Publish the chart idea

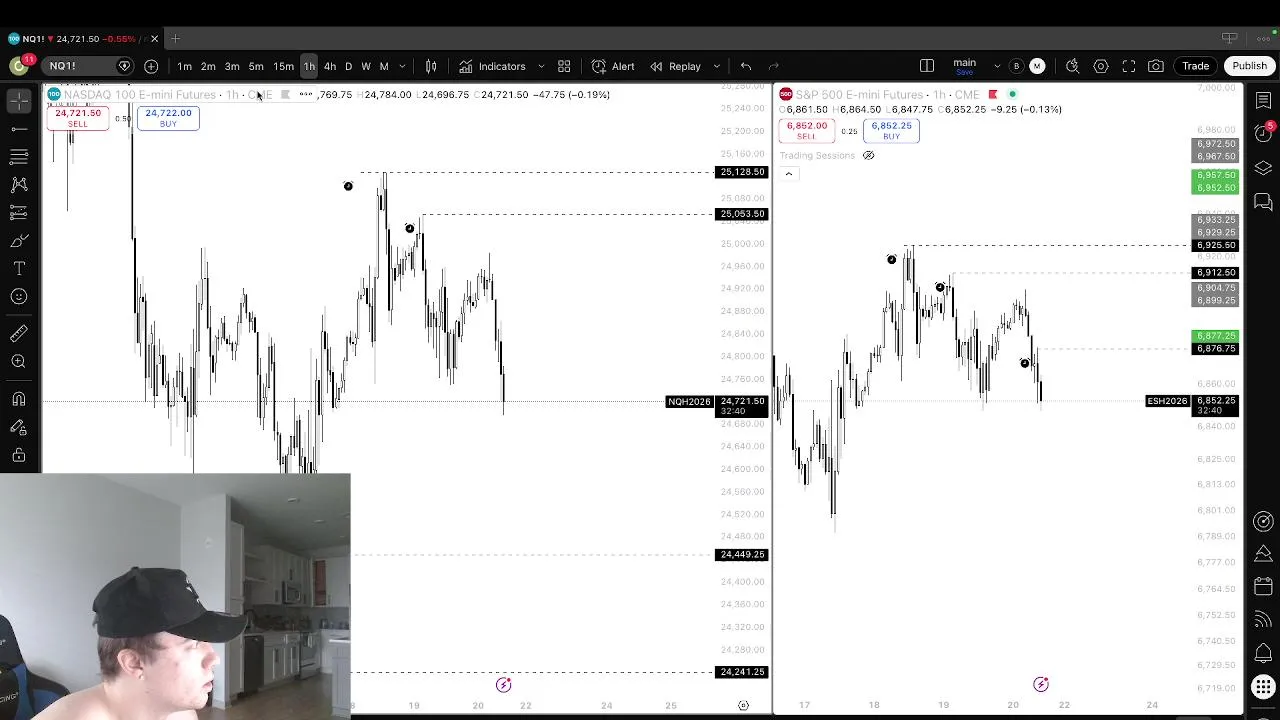[x=1249, y=66]
